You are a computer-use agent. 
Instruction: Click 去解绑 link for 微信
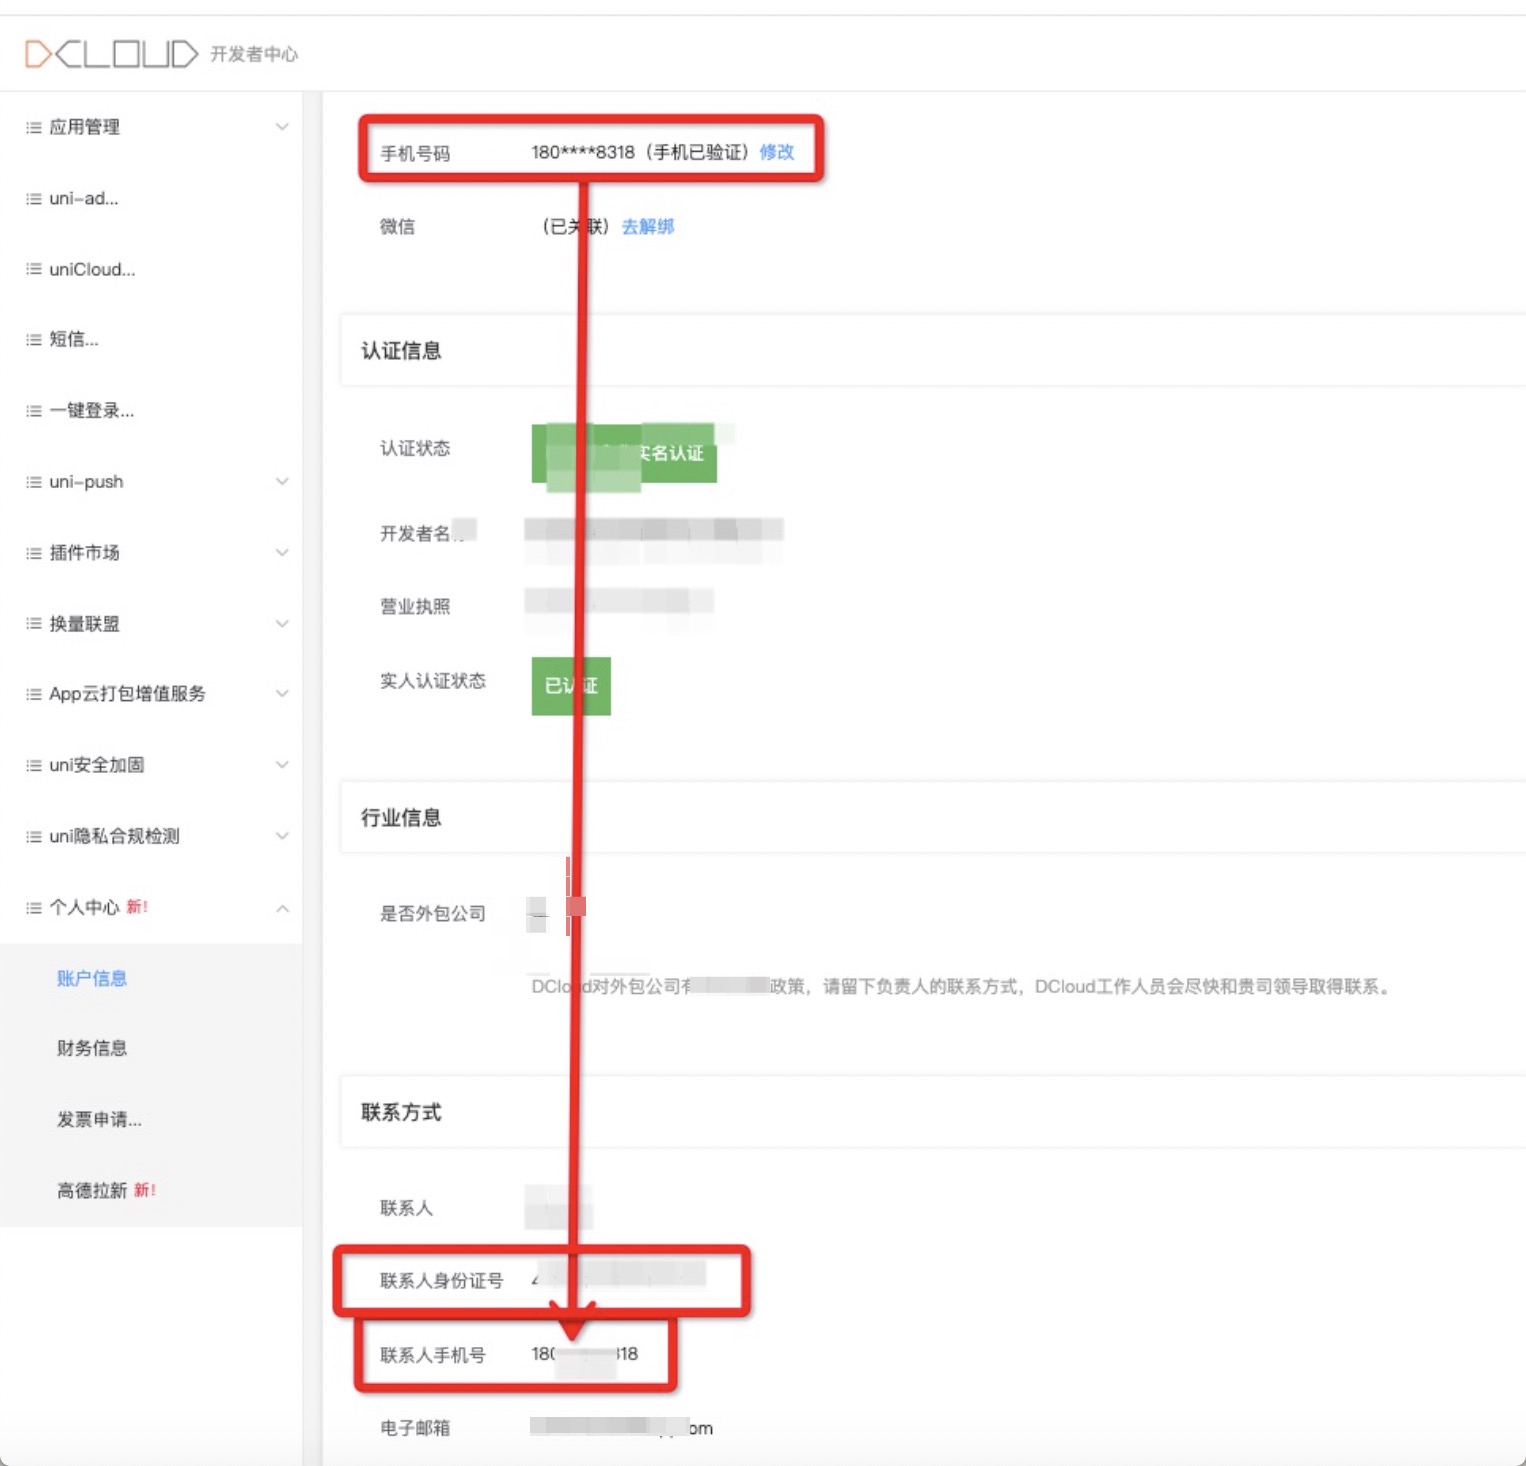pos(648,227)
